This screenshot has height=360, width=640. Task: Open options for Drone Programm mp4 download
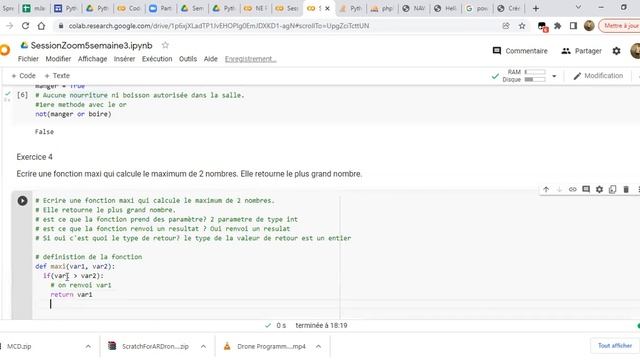tap(318, 347)
